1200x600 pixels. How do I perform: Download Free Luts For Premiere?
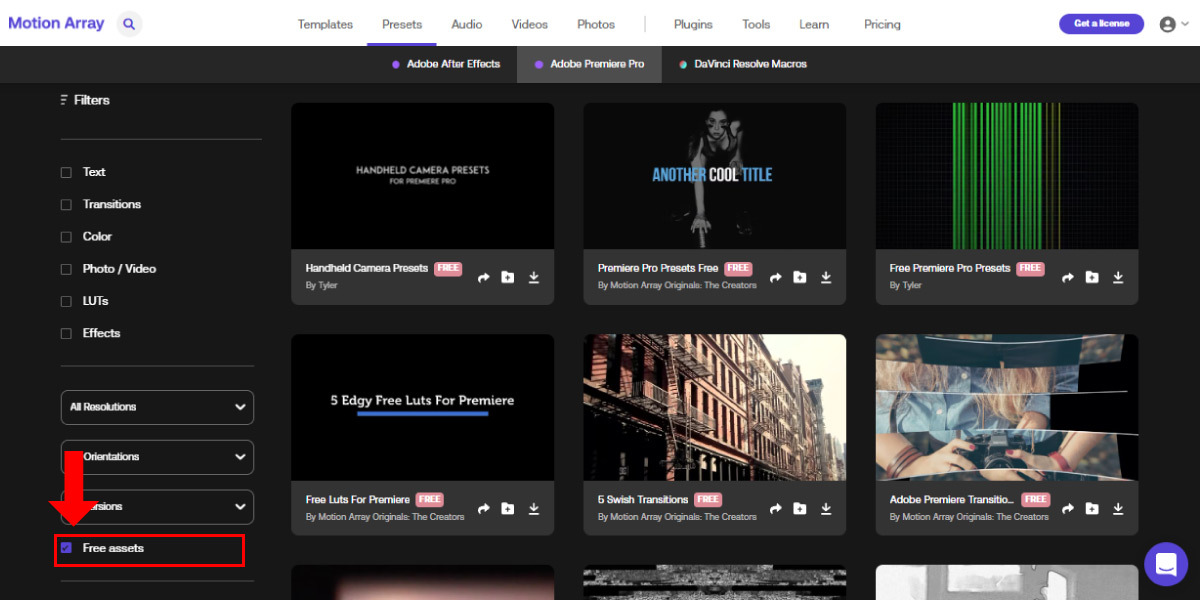point(534,508)
